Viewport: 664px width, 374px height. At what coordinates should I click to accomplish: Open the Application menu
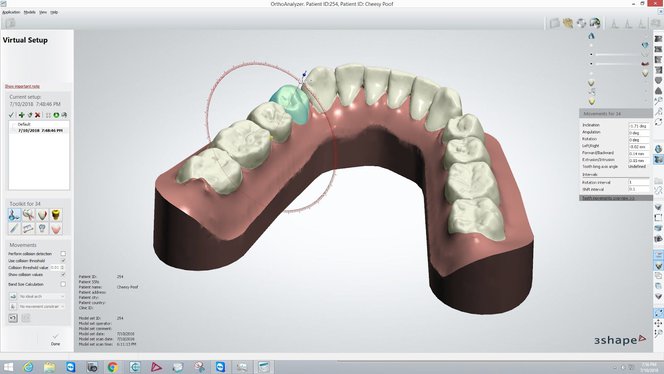(11, 12)
